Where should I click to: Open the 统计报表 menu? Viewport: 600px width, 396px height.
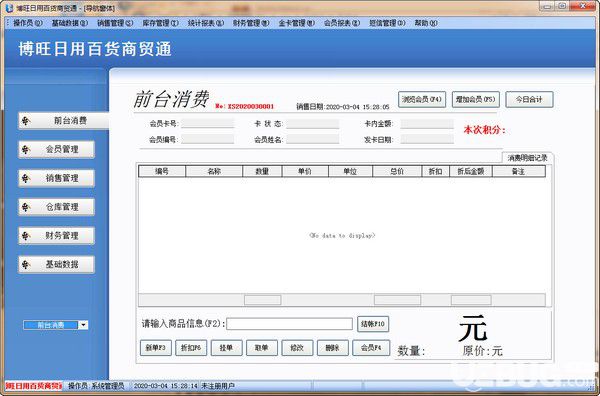(x=205, y=23)
